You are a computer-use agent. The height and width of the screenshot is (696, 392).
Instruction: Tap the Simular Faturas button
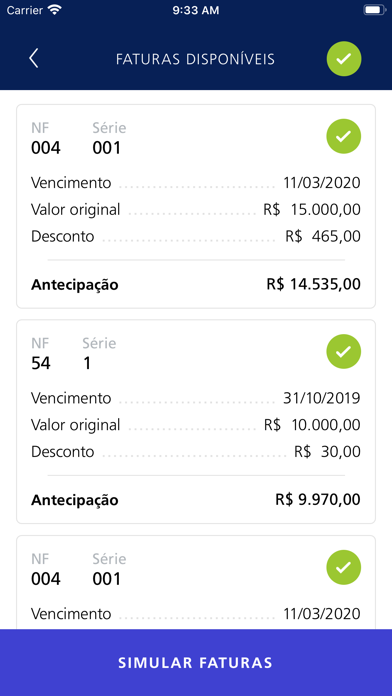[196, 662]
